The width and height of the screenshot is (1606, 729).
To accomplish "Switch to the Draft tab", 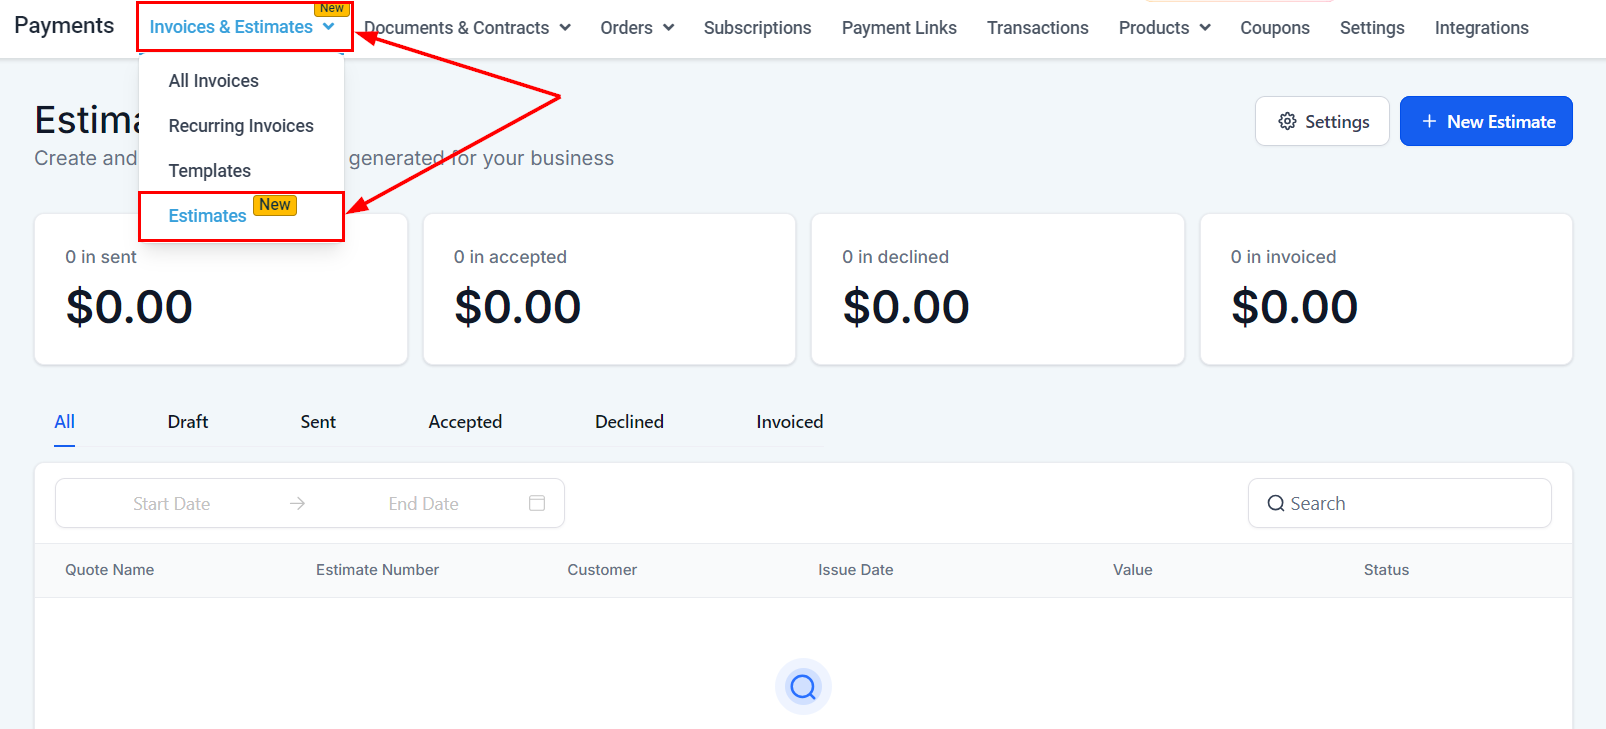I will point(188,422).
